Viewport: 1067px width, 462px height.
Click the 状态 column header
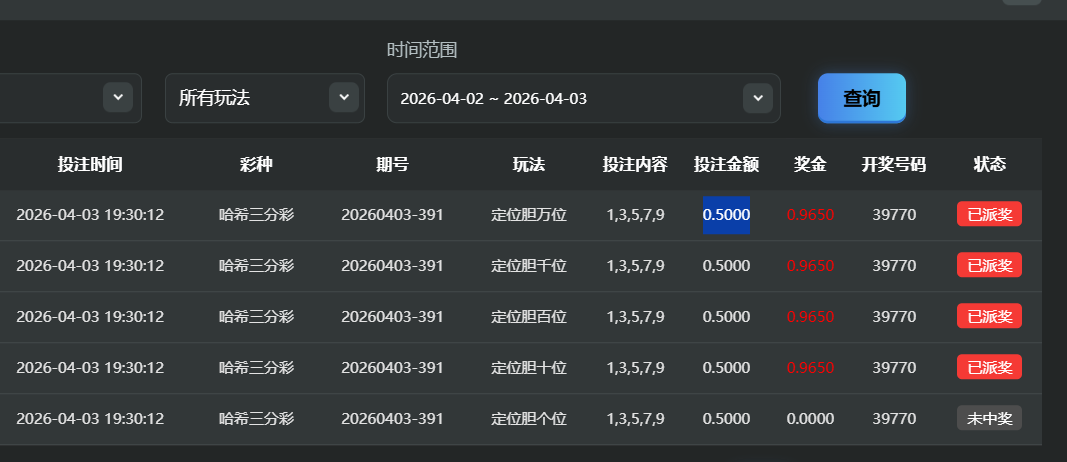click(x=989, y=164)
